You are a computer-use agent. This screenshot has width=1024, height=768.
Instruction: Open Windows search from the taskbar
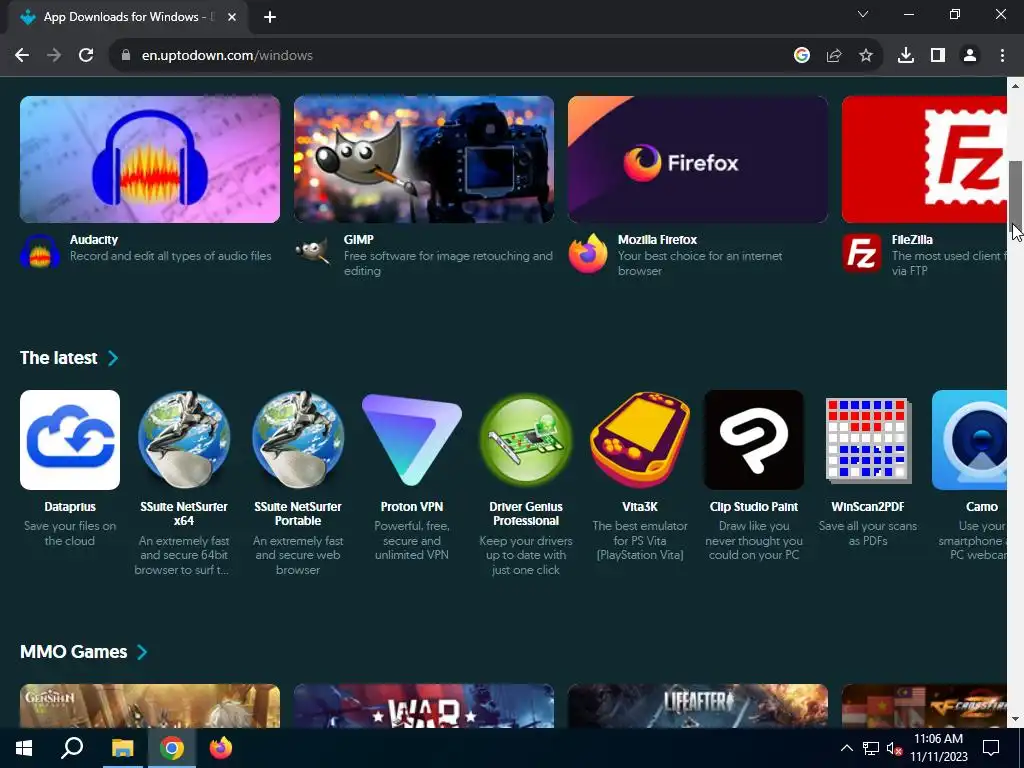click(x=72, y=748)
